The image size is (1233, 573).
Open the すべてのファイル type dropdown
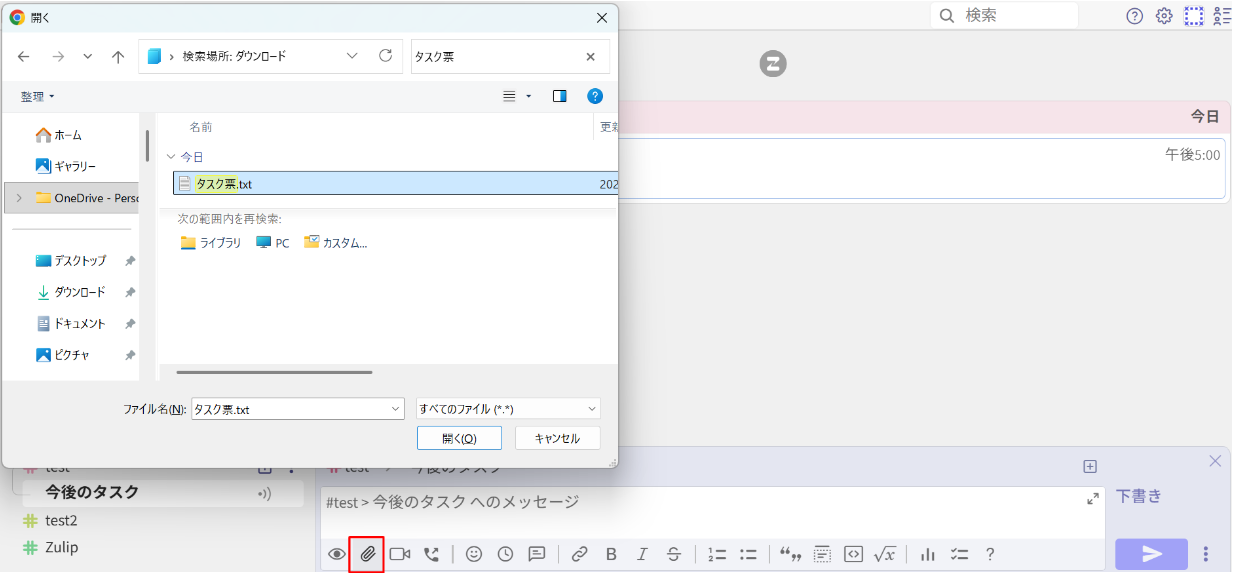point(508,409)
